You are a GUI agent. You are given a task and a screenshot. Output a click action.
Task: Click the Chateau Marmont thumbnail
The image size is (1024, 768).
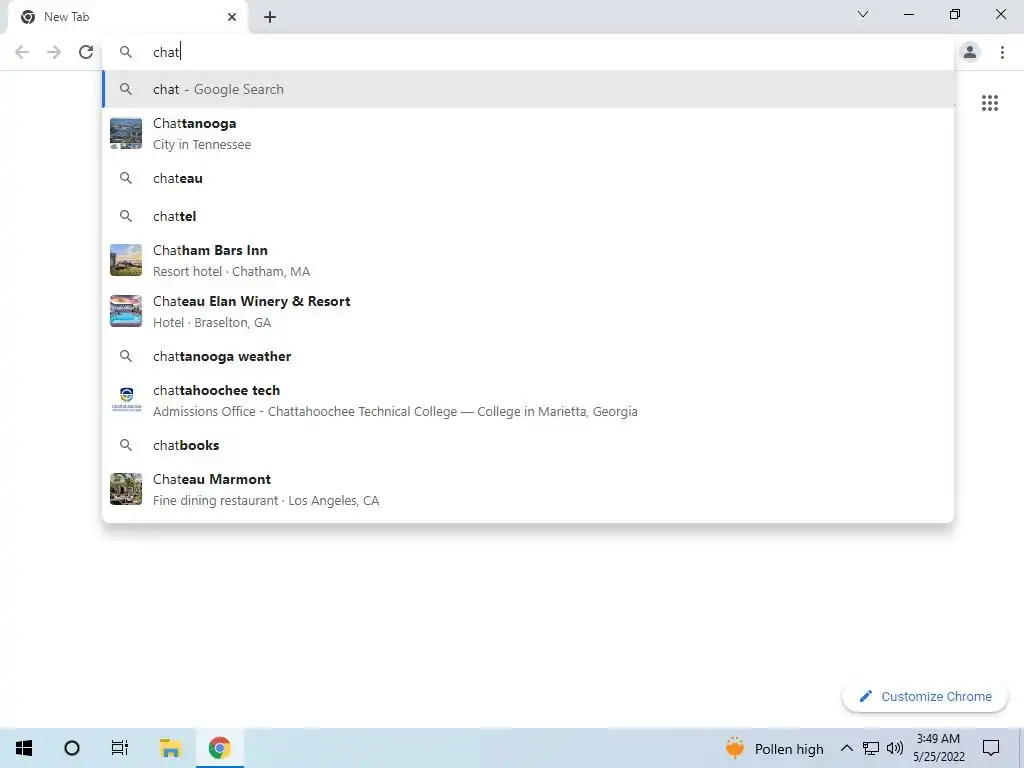tap(126, 489)
